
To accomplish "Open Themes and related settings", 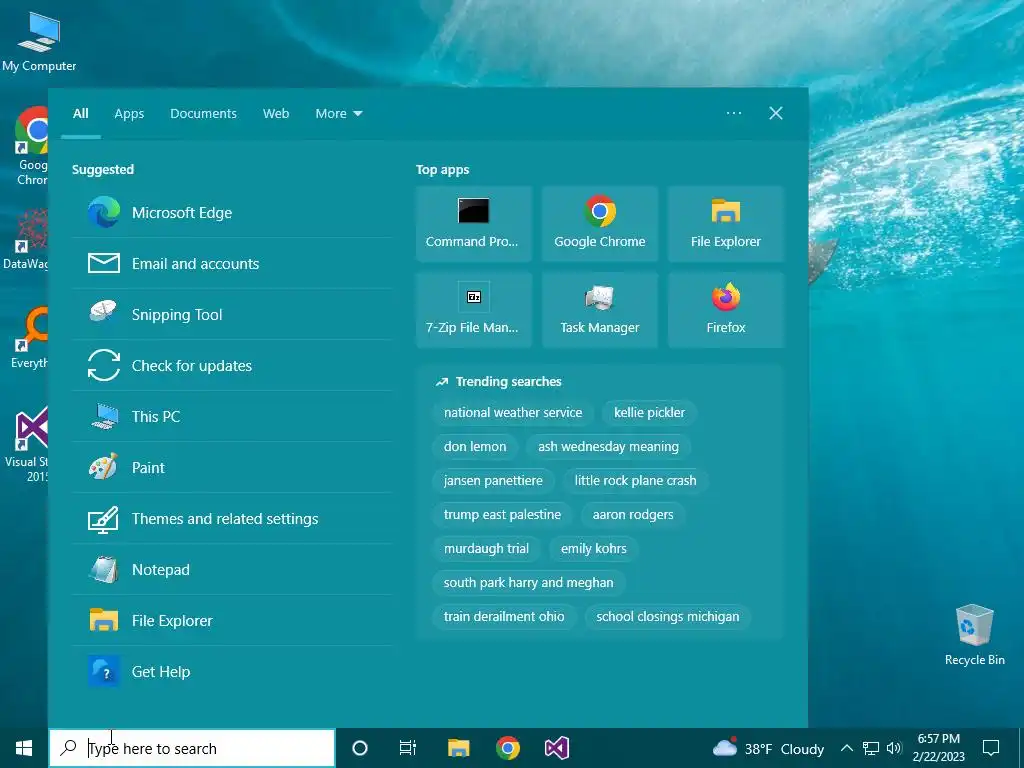I will 232,519.
